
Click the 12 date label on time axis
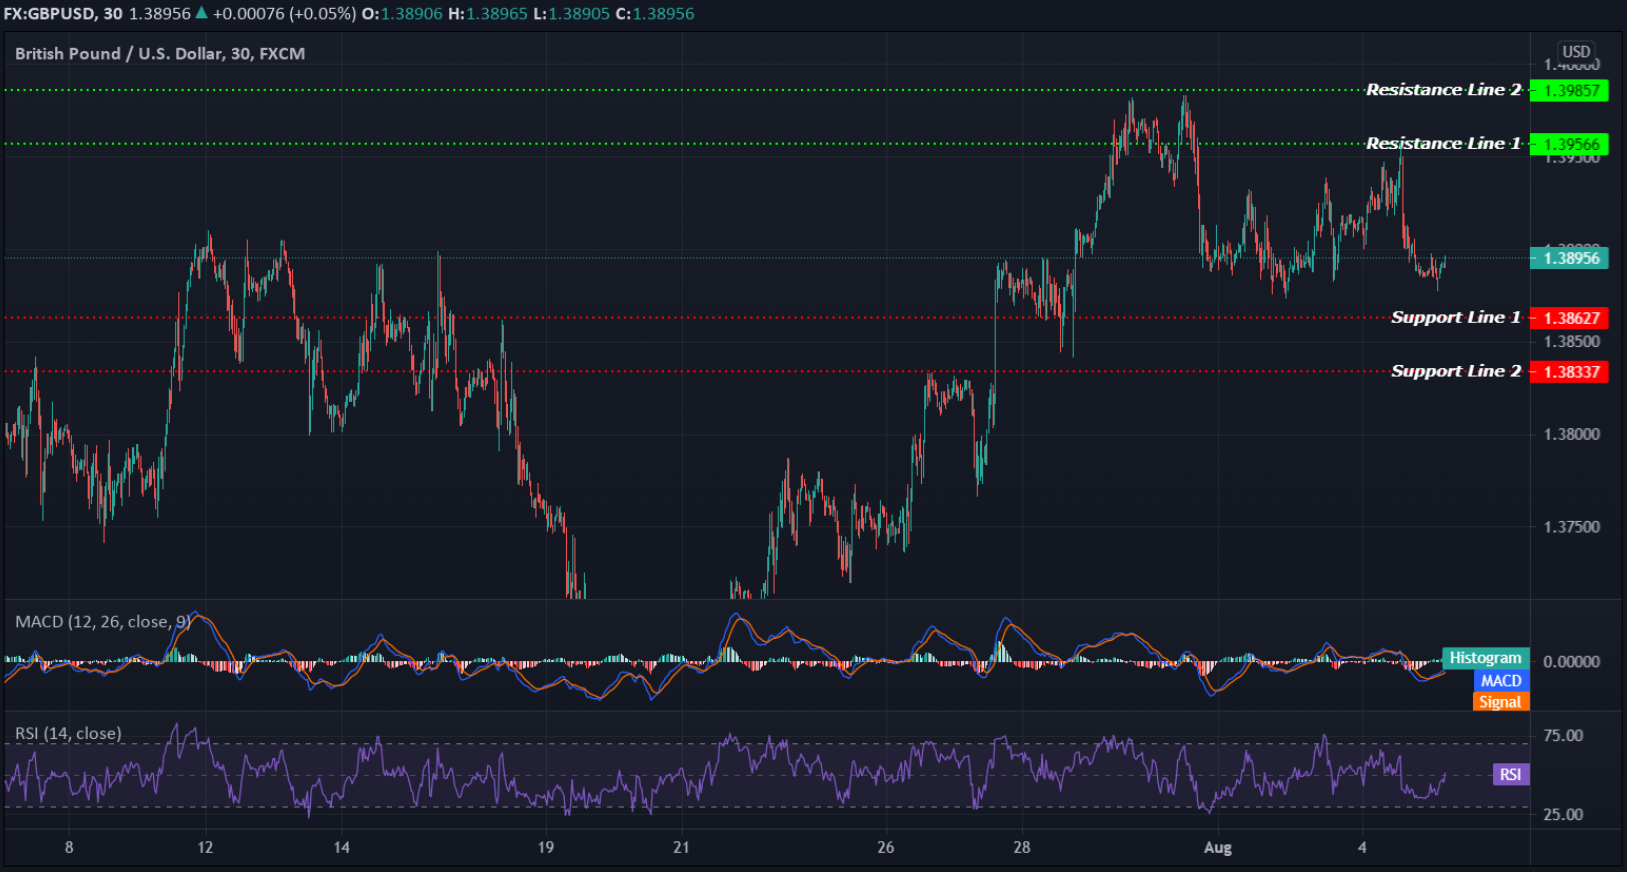point(205,847)
